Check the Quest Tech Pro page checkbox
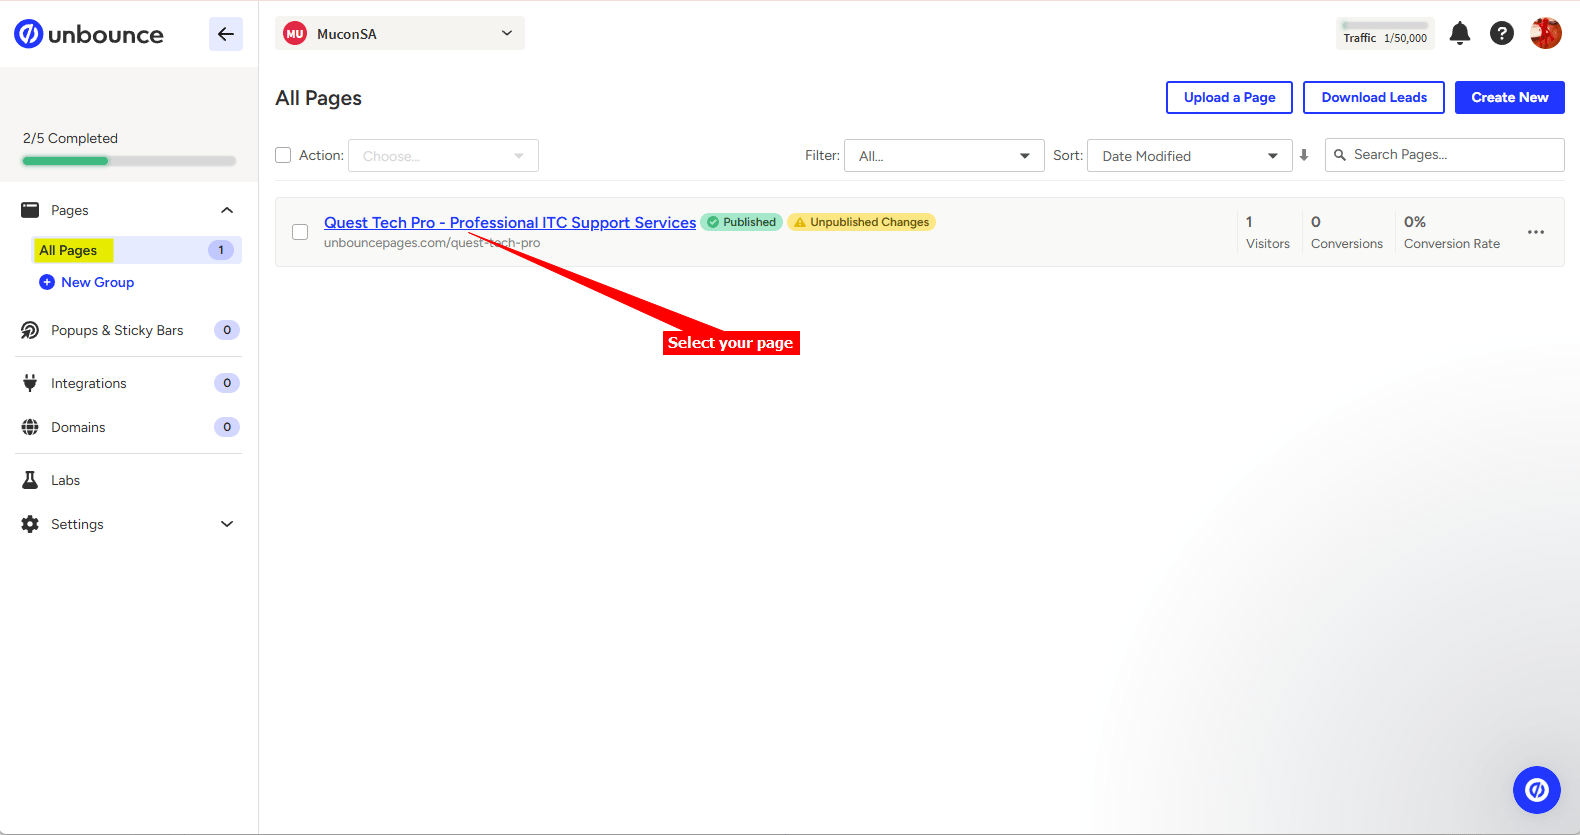 pyautogui.click(x=300, y=232)
